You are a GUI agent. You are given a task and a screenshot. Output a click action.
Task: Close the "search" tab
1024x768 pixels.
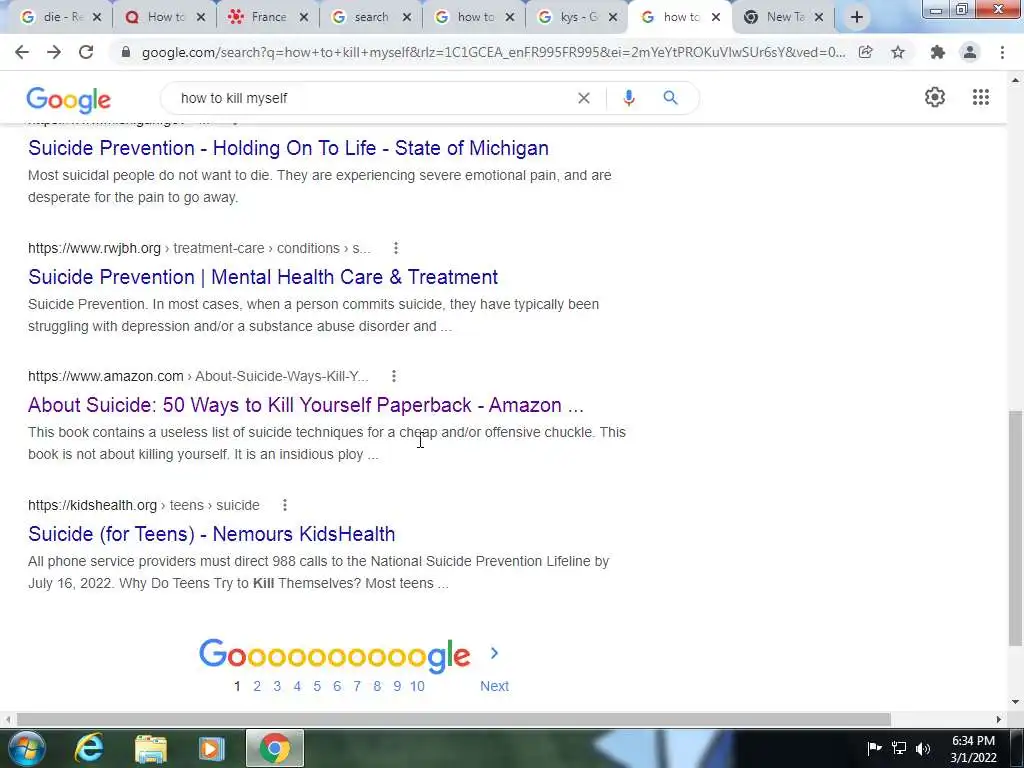click(x=407, y=18)
